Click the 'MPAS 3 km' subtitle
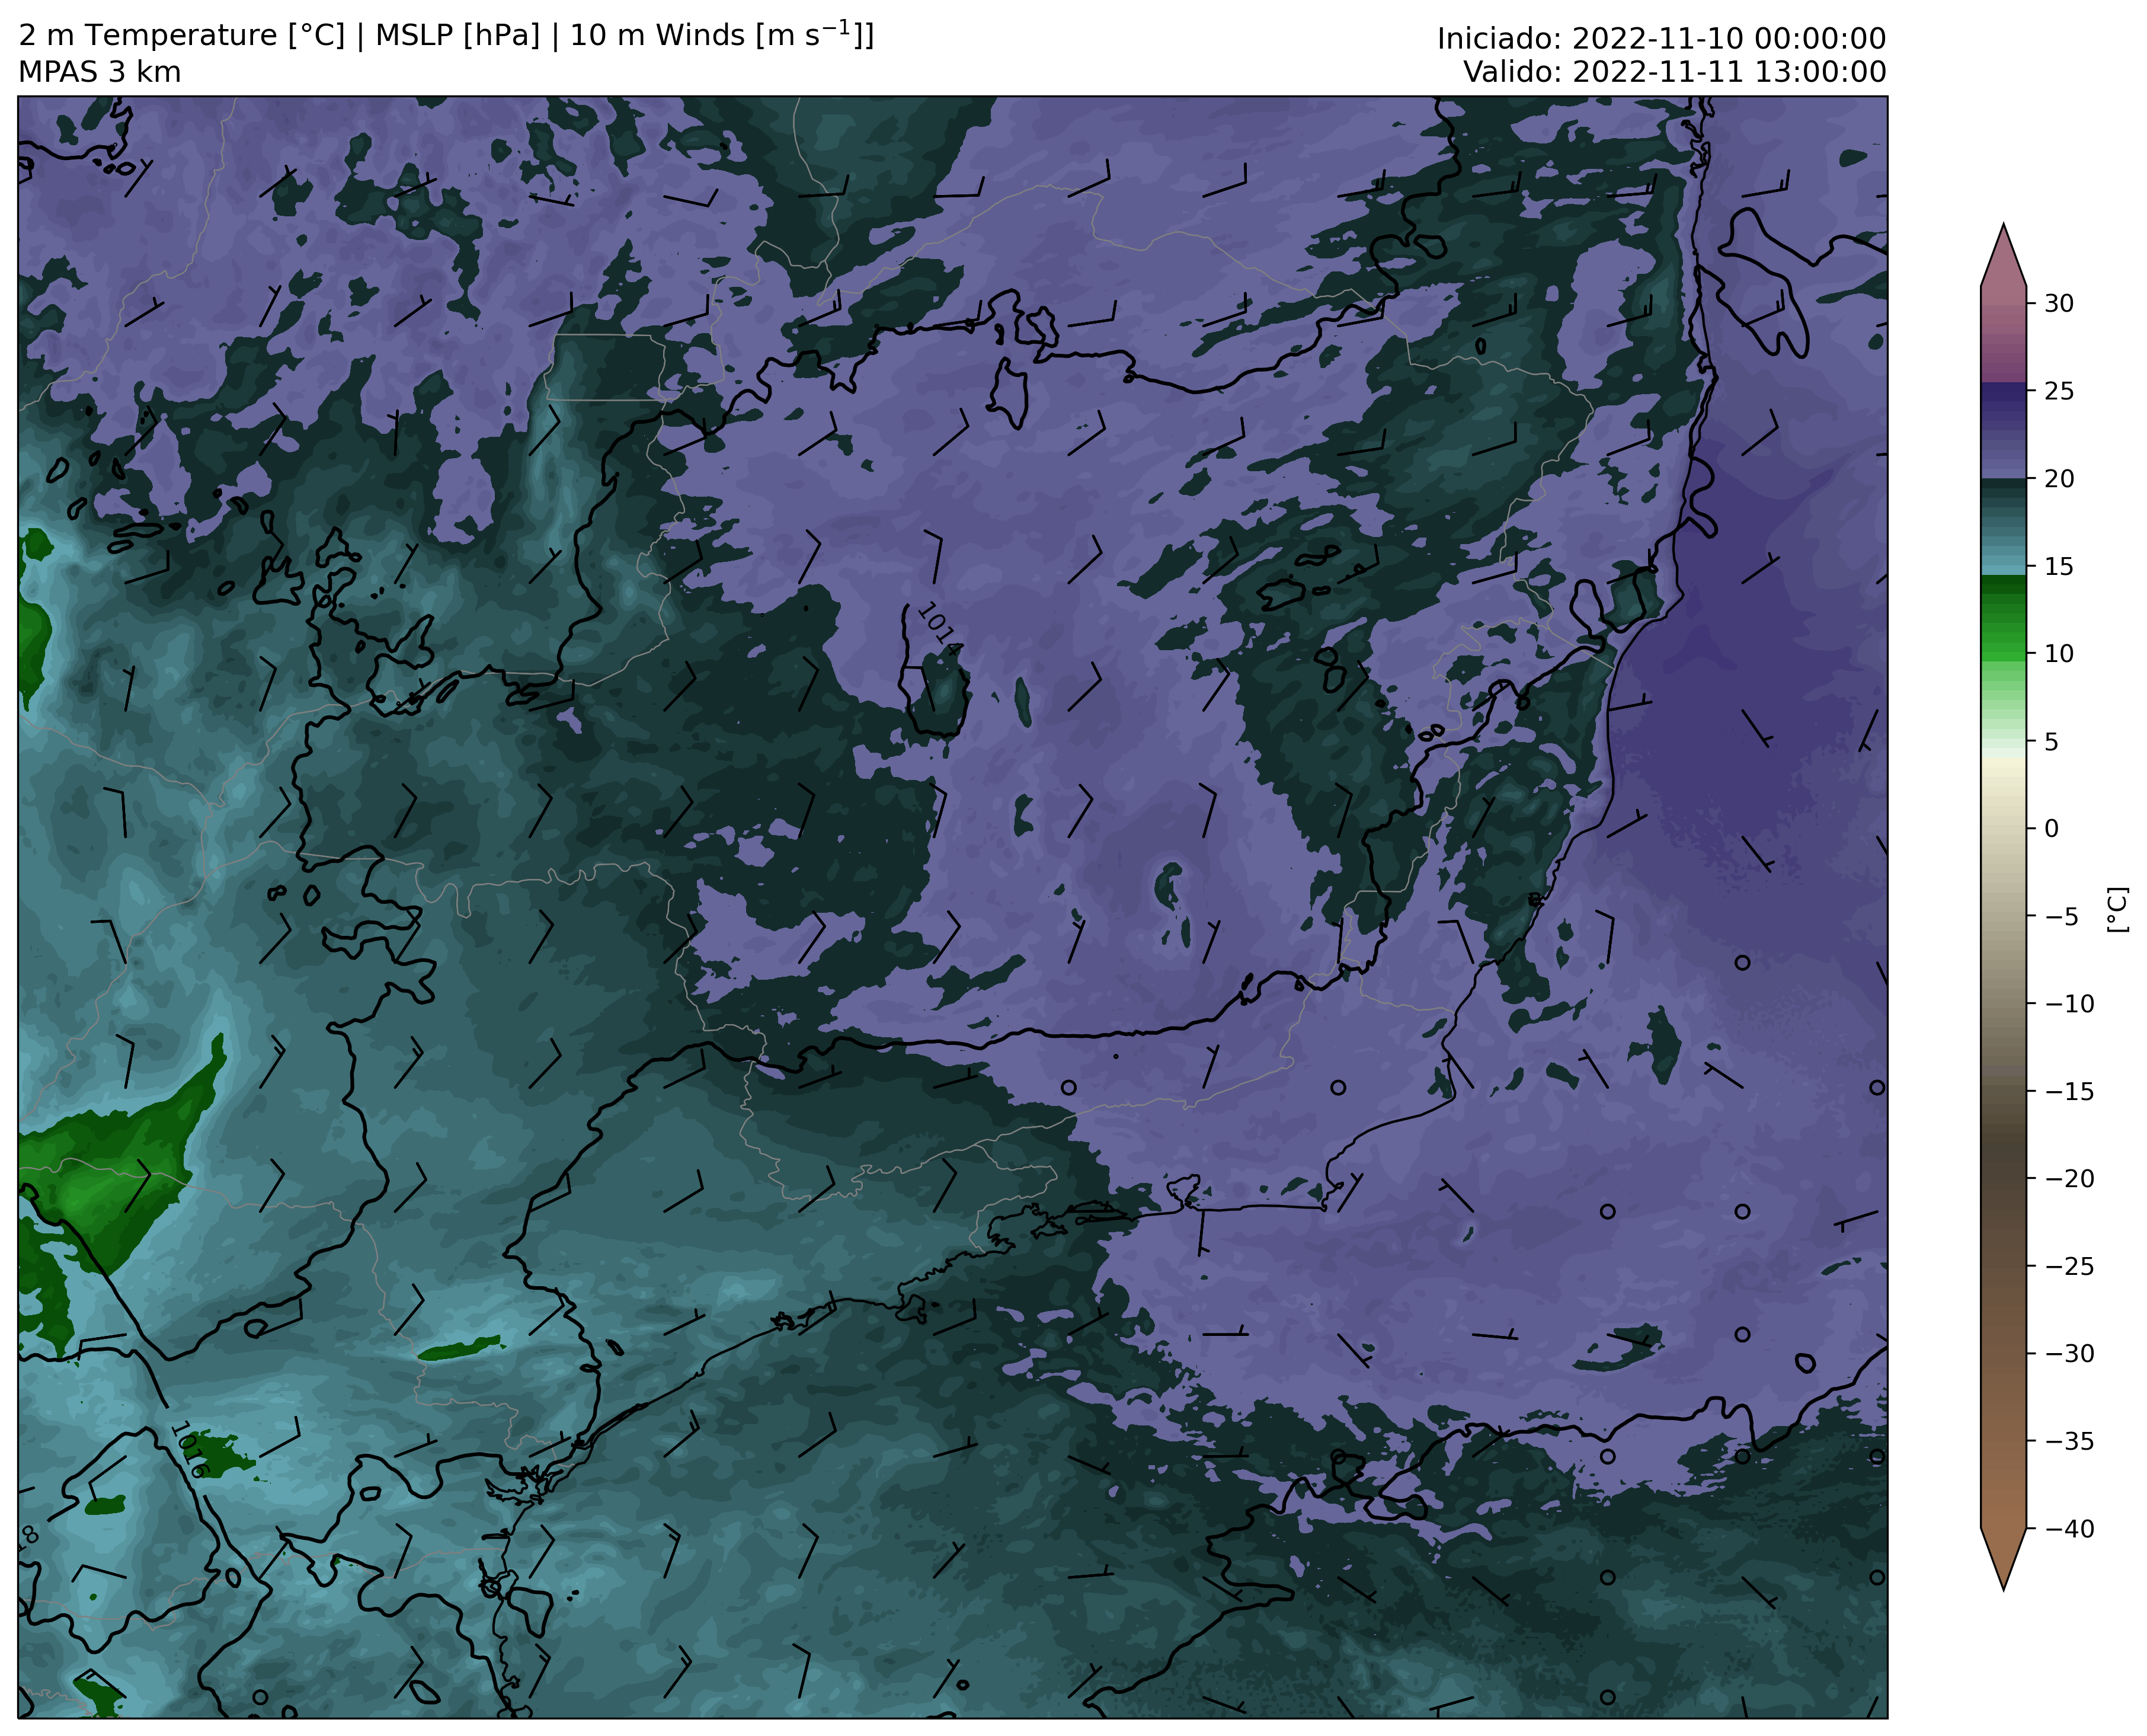2147x1736 pixels. coord(100,73)
